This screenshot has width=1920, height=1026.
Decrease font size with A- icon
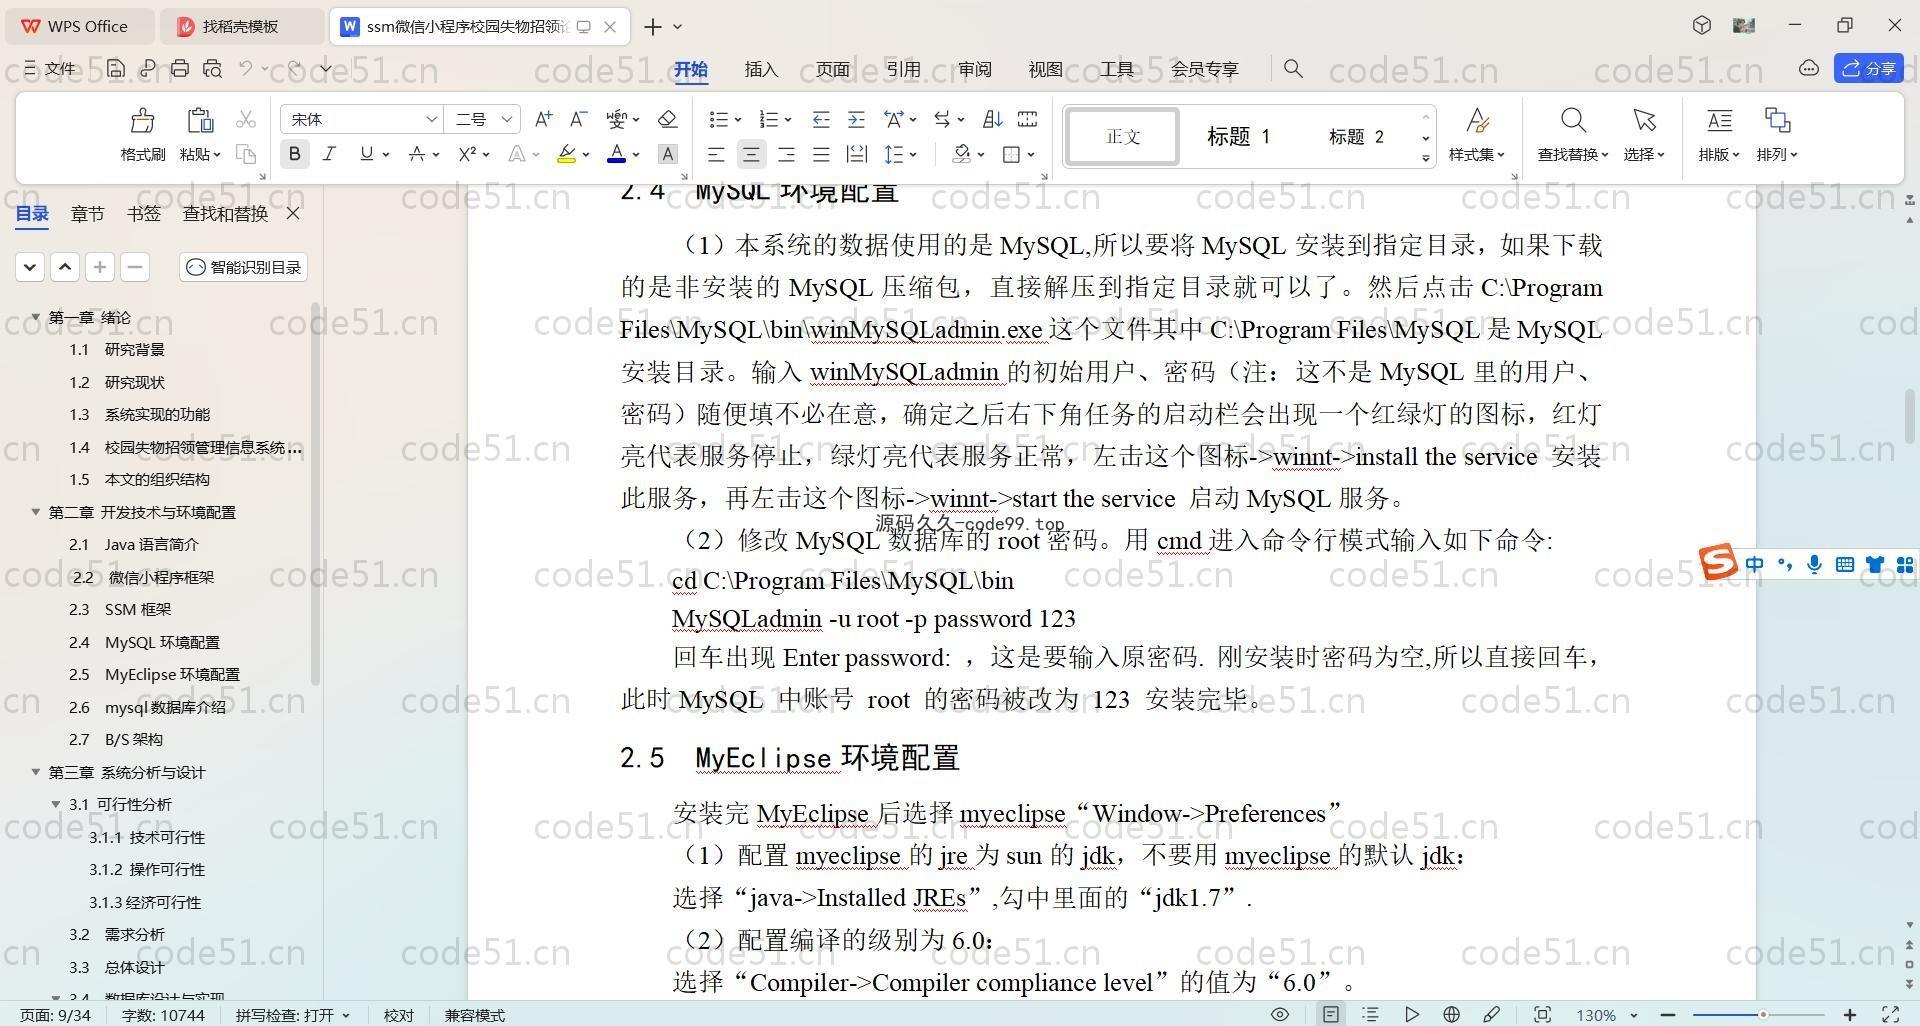[578, 119]
